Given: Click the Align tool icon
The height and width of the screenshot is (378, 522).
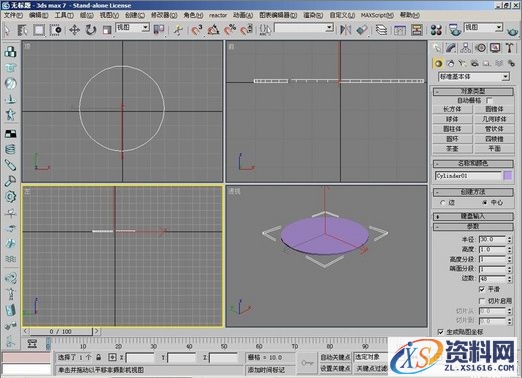Looking at the screenshot, I should [x=362, y=30].
